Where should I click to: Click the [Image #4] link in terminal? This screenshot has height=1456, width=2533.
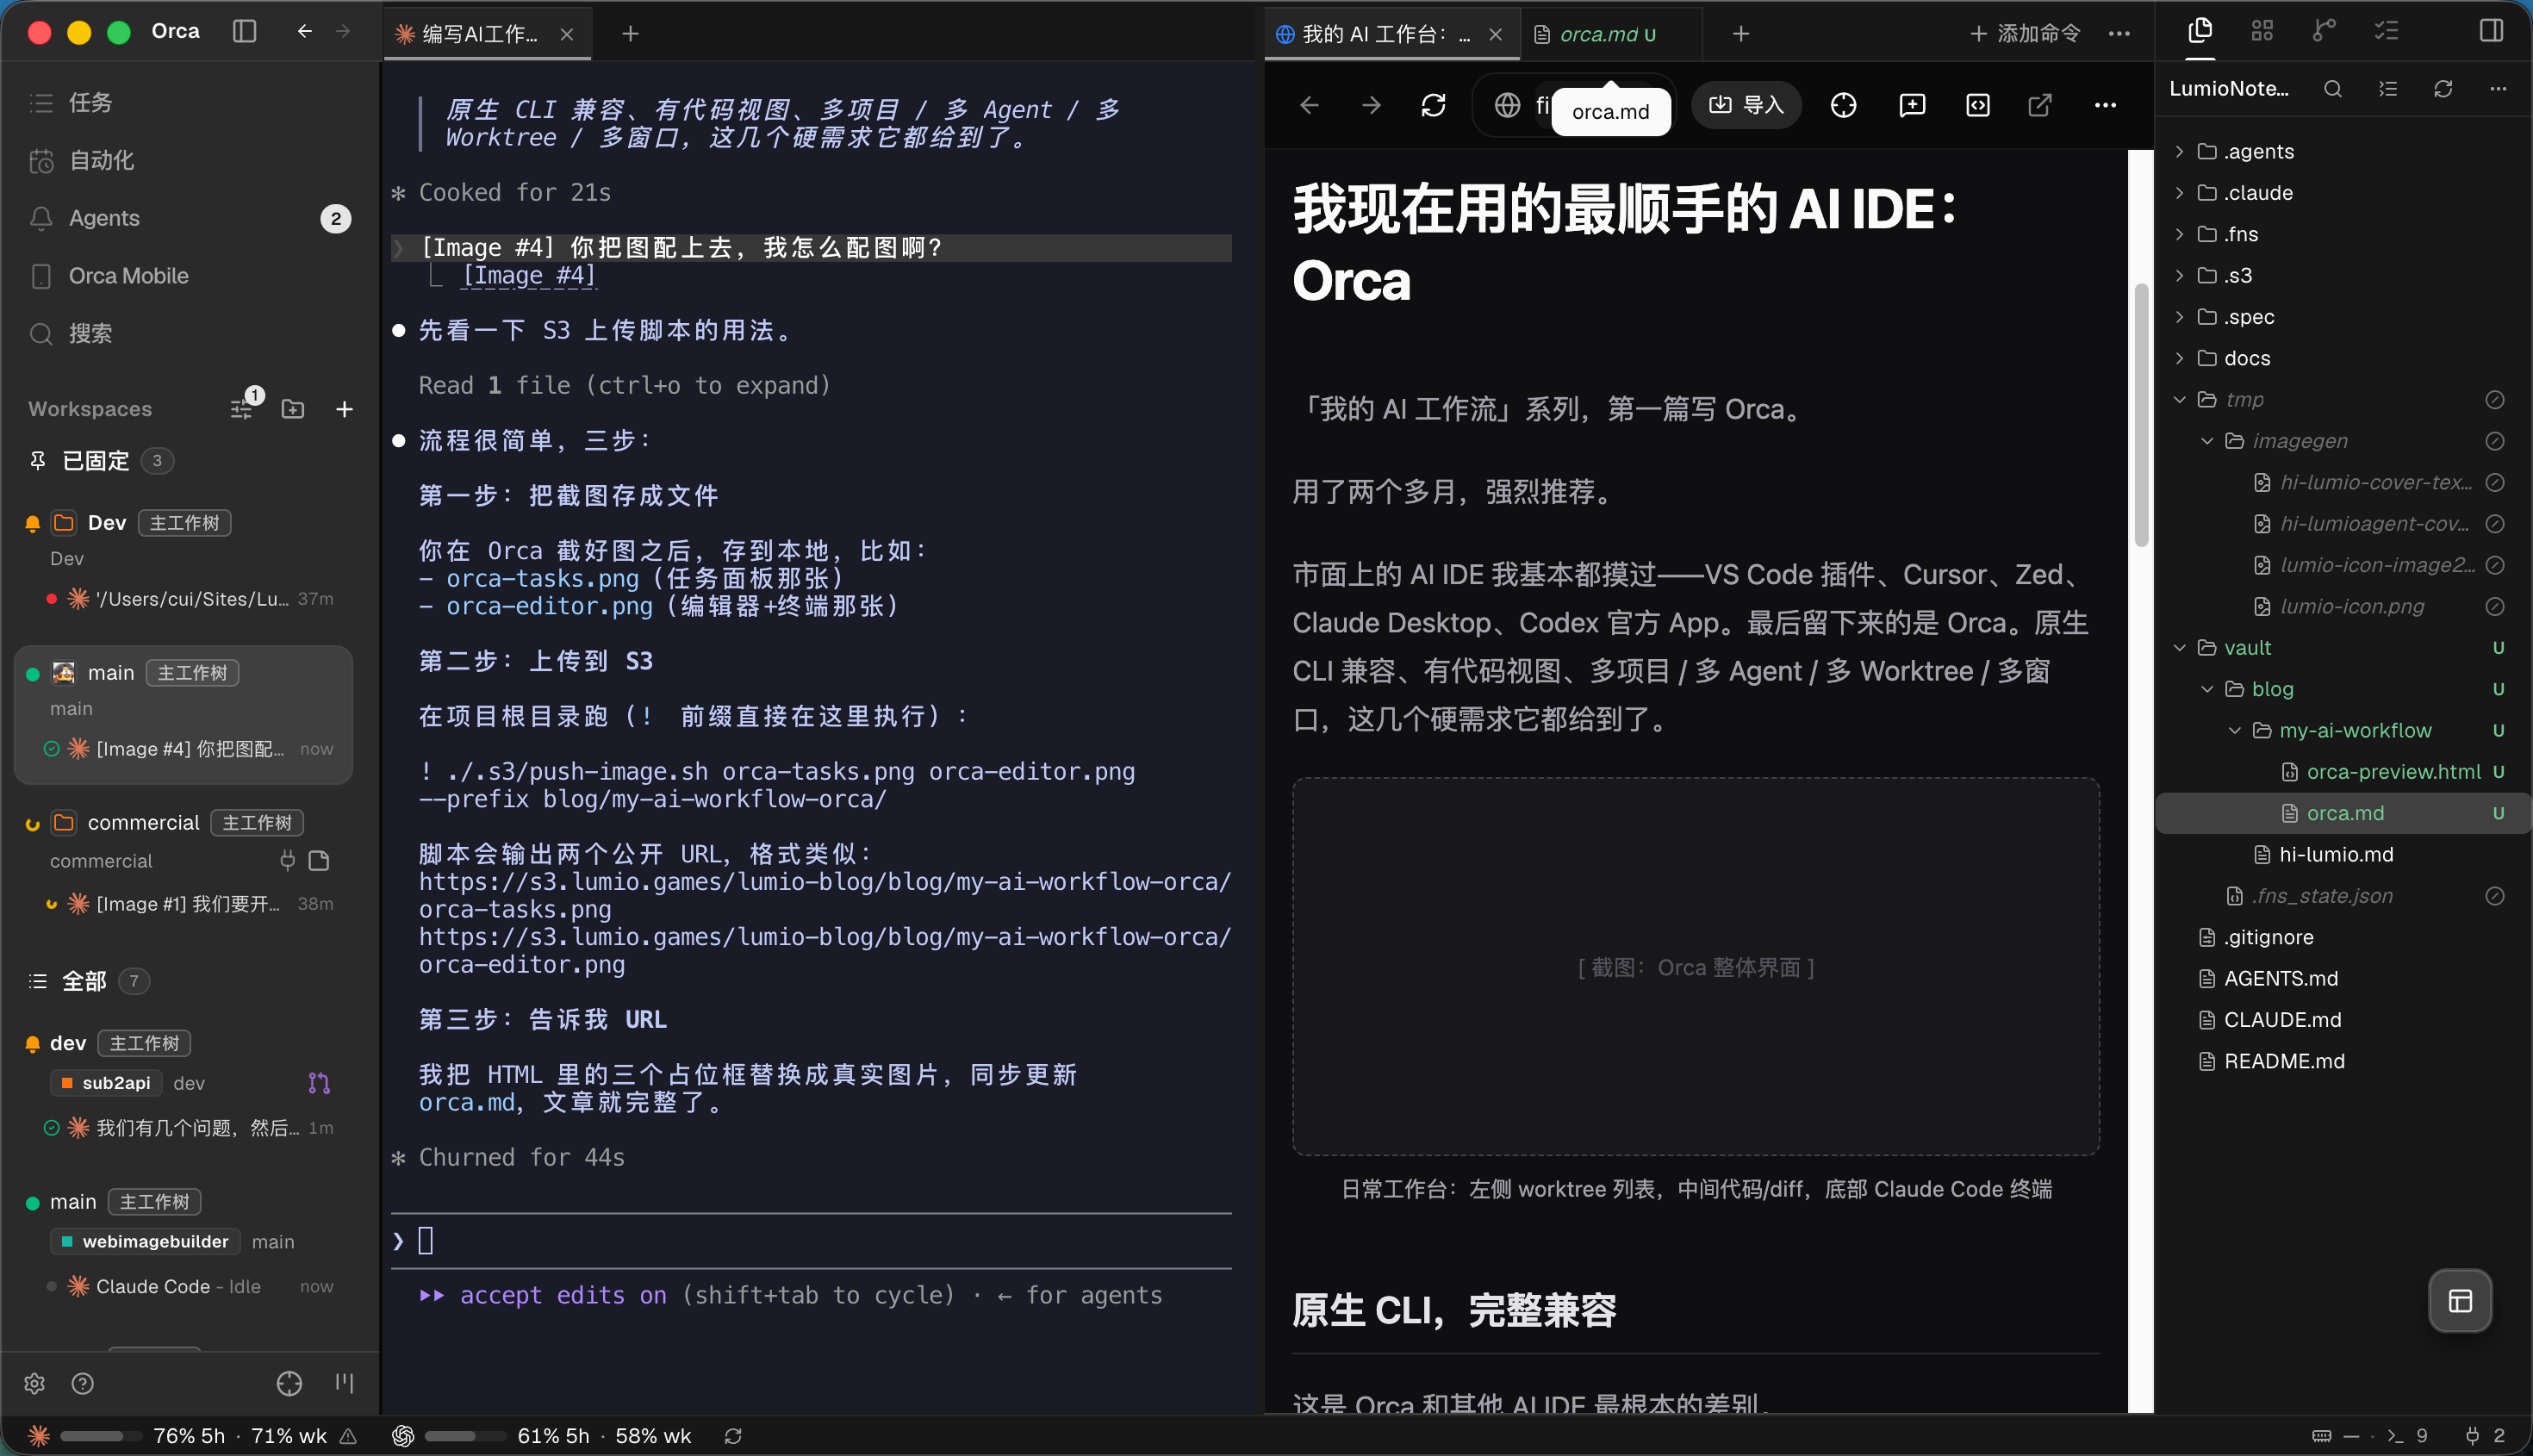529,275
